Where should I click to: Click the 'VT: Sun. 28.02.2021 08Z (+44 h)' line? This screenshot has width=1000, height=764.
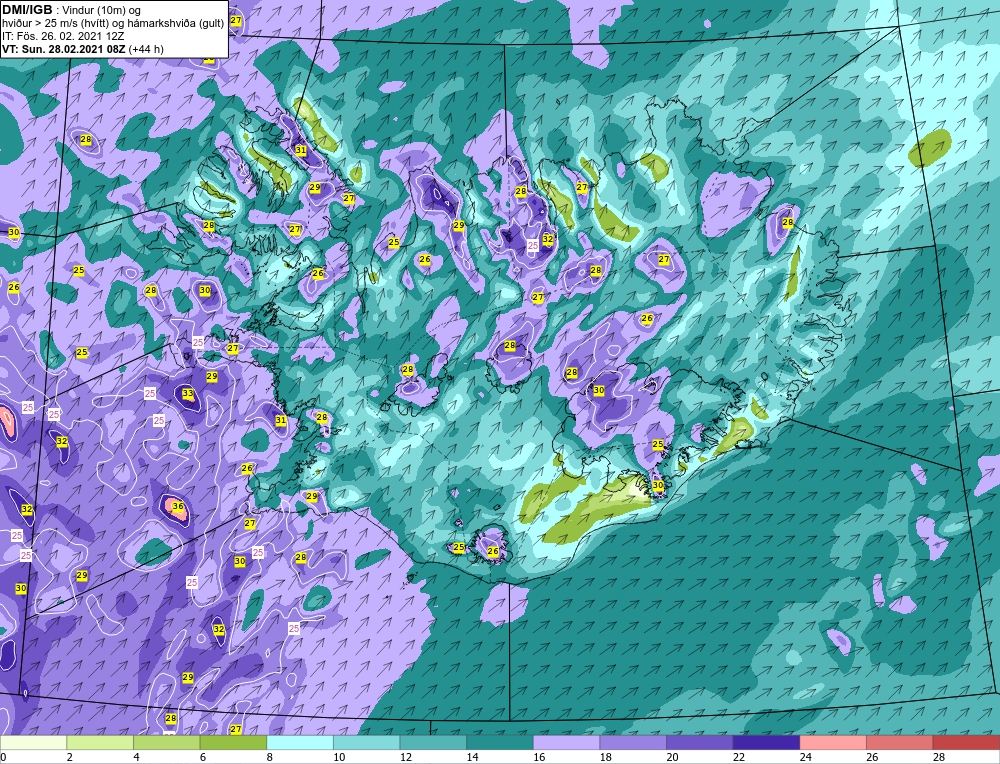click(83, 49)
